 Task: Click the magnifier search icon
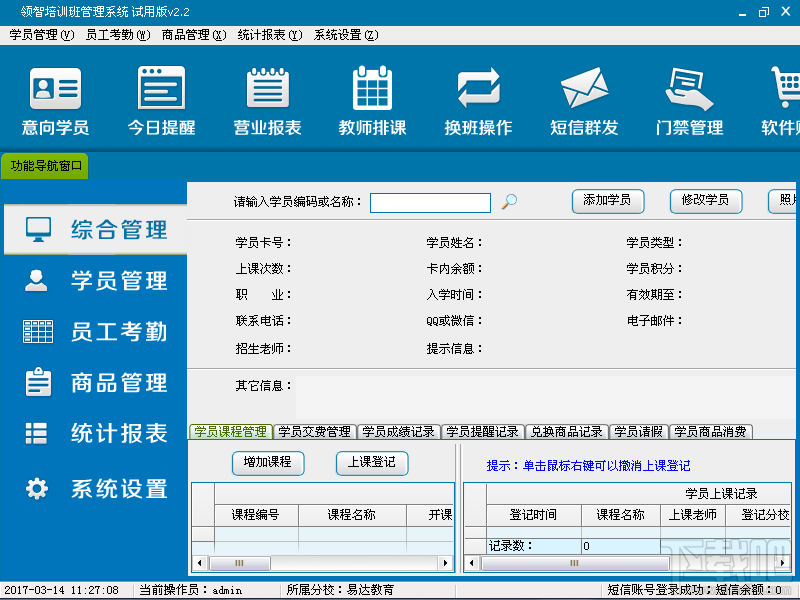click(509, 202)
